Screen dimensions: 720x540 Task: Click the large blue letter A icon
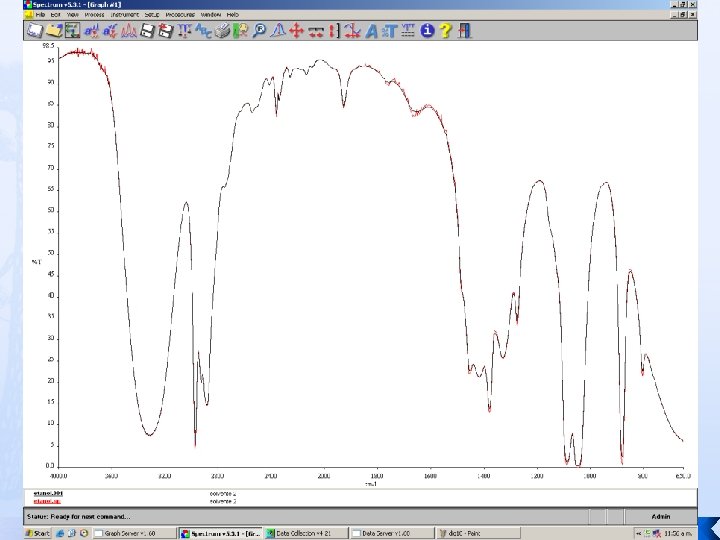tap(371, 31)
